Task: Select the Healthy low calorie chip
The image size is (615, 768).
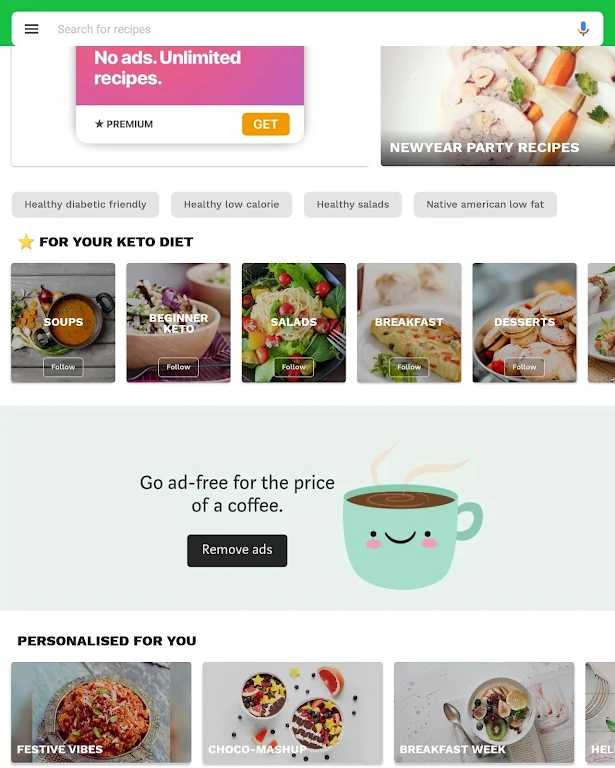Action: point(232,205)
